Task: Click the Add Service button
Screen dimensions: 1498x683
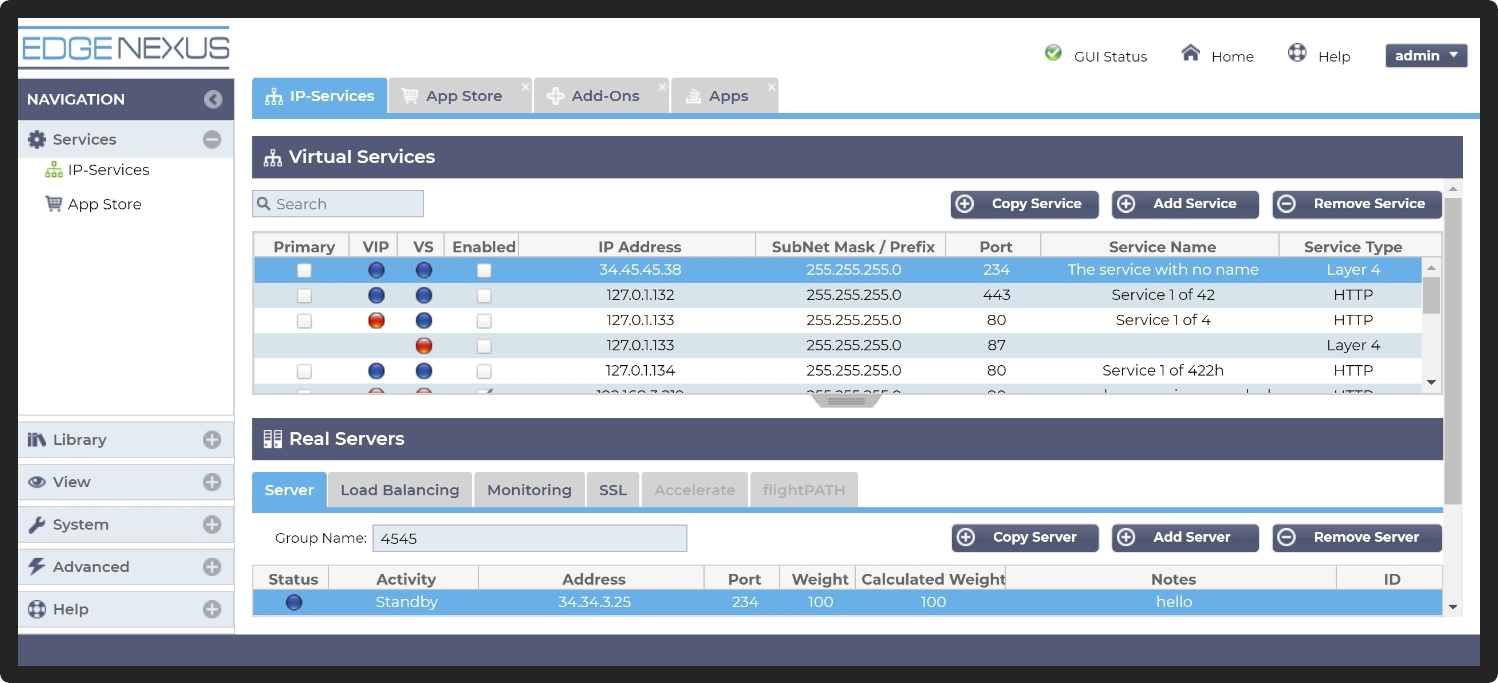Action: (x=1185, y=204)
